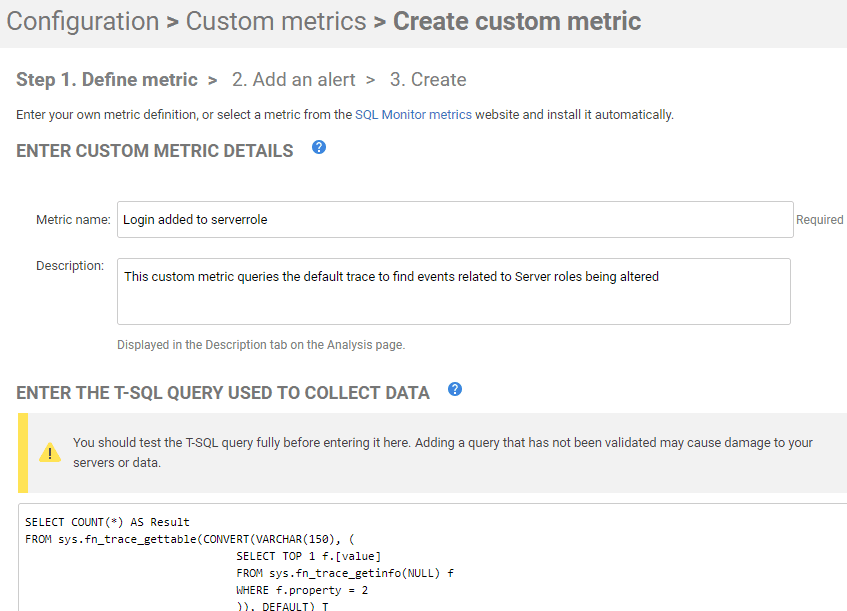Open the SQL Monitor metrics link
847x611 pixels.
click(x=413, y=115)
